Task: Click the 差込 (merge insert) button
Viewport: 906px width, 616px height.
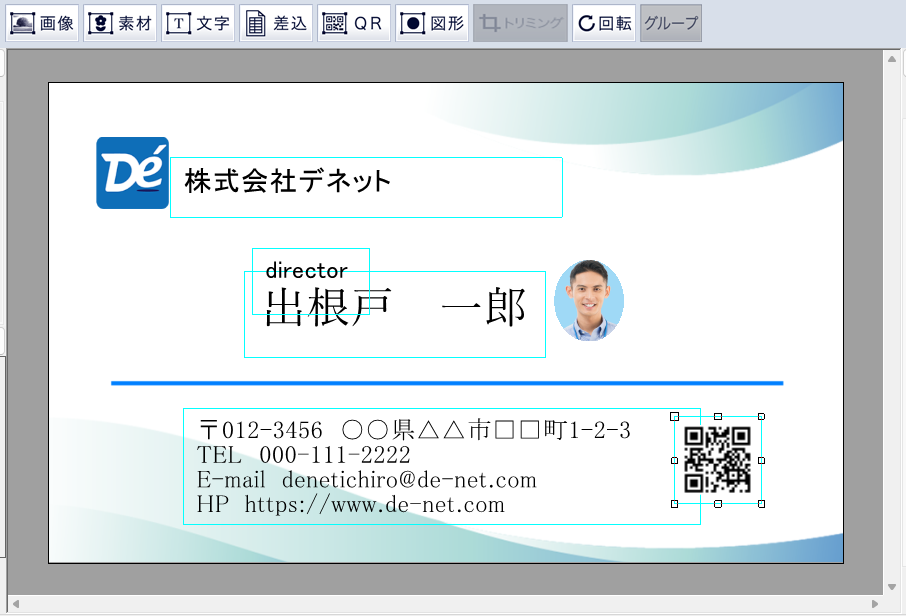Action: pyautogui.click(x=276, y=23)
